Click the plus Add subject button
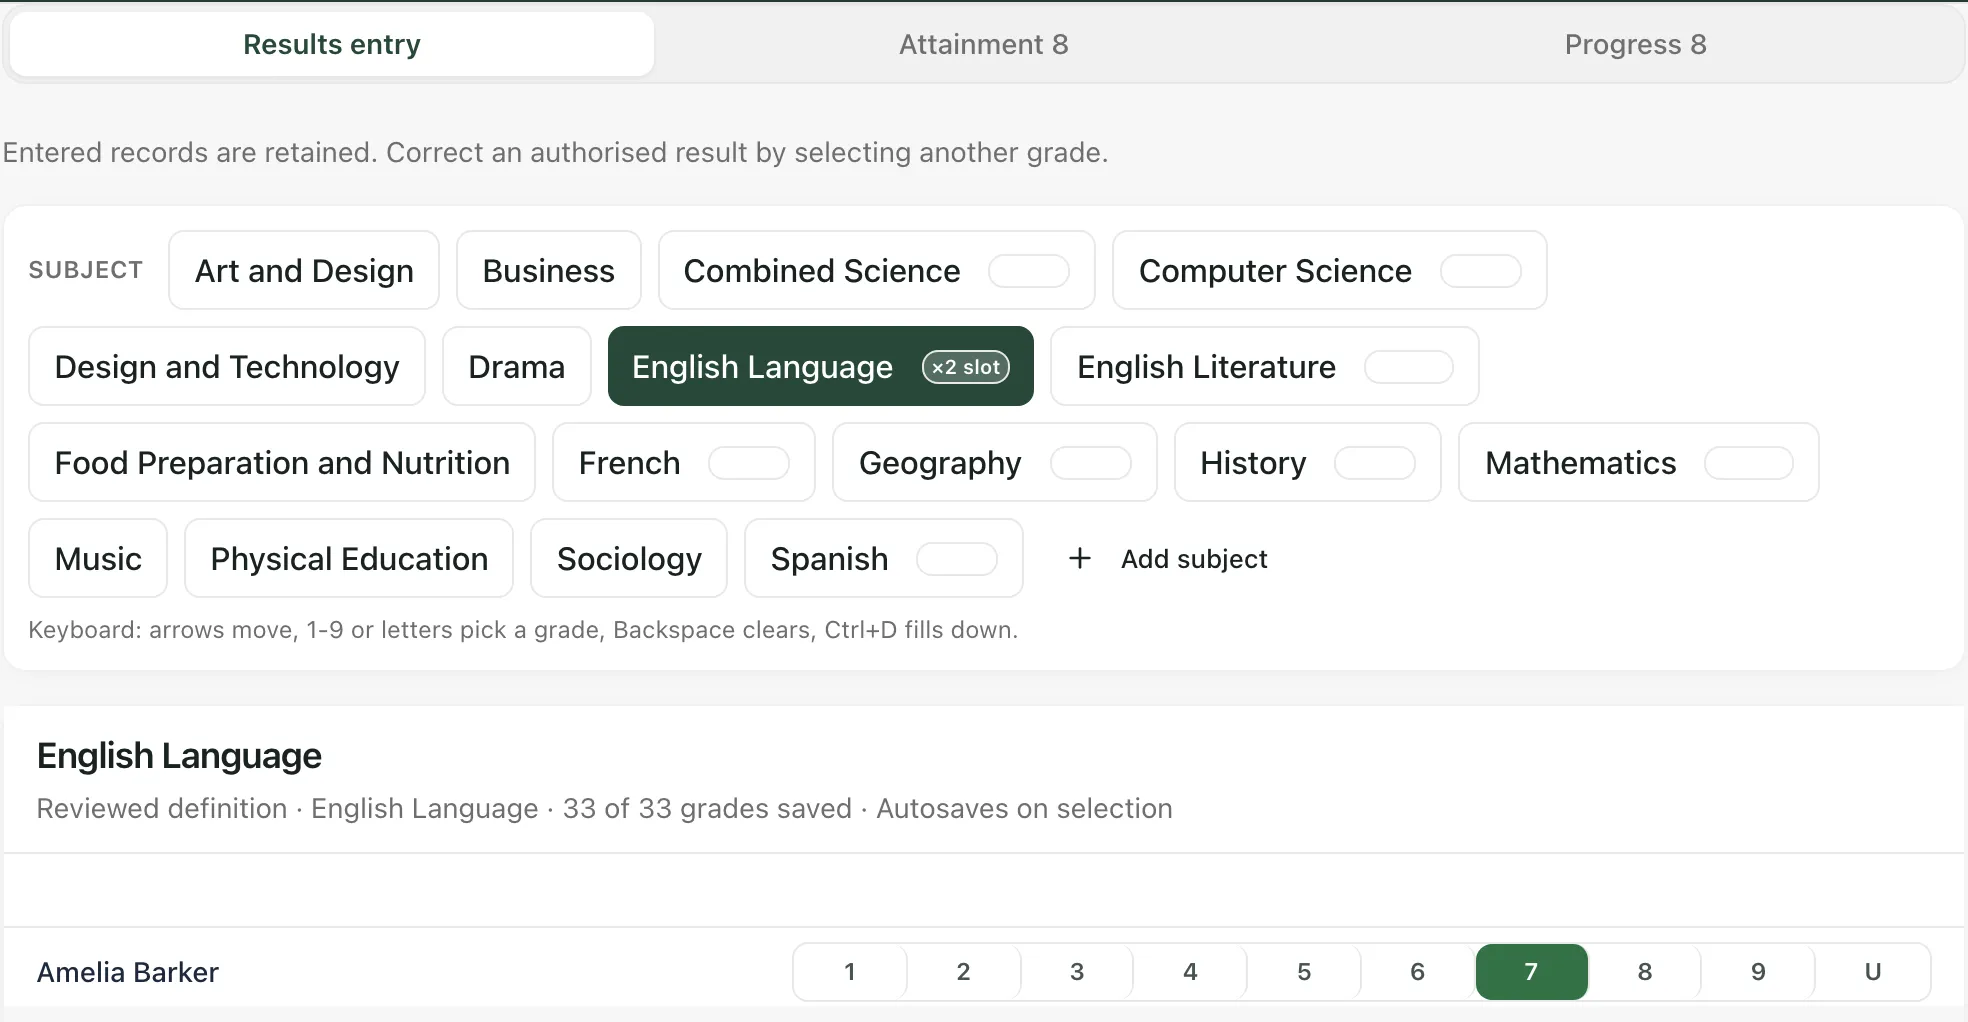Viewport: 1968px width, 1022px height. click(x=1167, y=558)
